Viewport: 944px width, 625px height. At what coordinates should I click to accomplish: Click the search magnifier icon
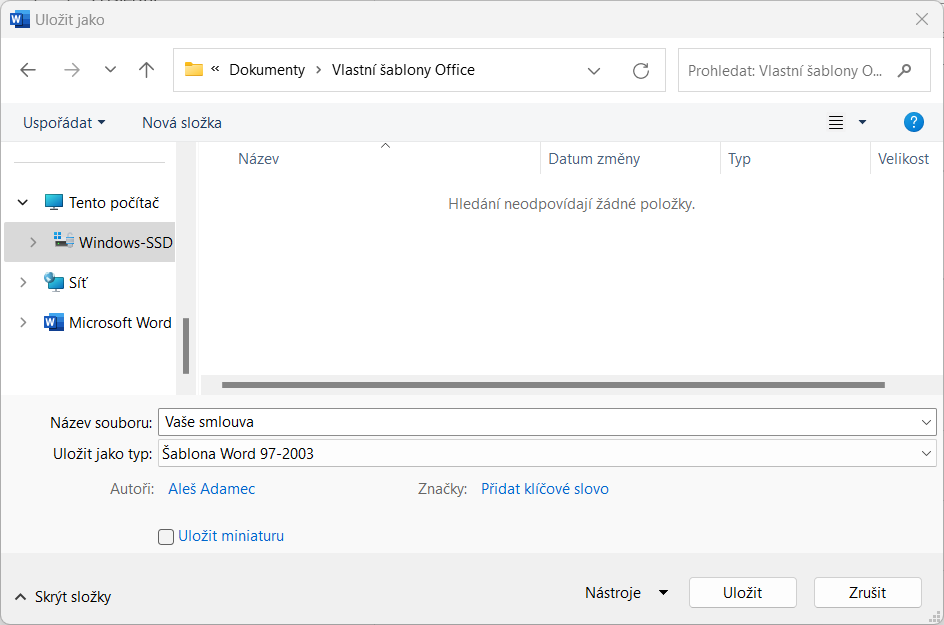[x=905, y=71]
